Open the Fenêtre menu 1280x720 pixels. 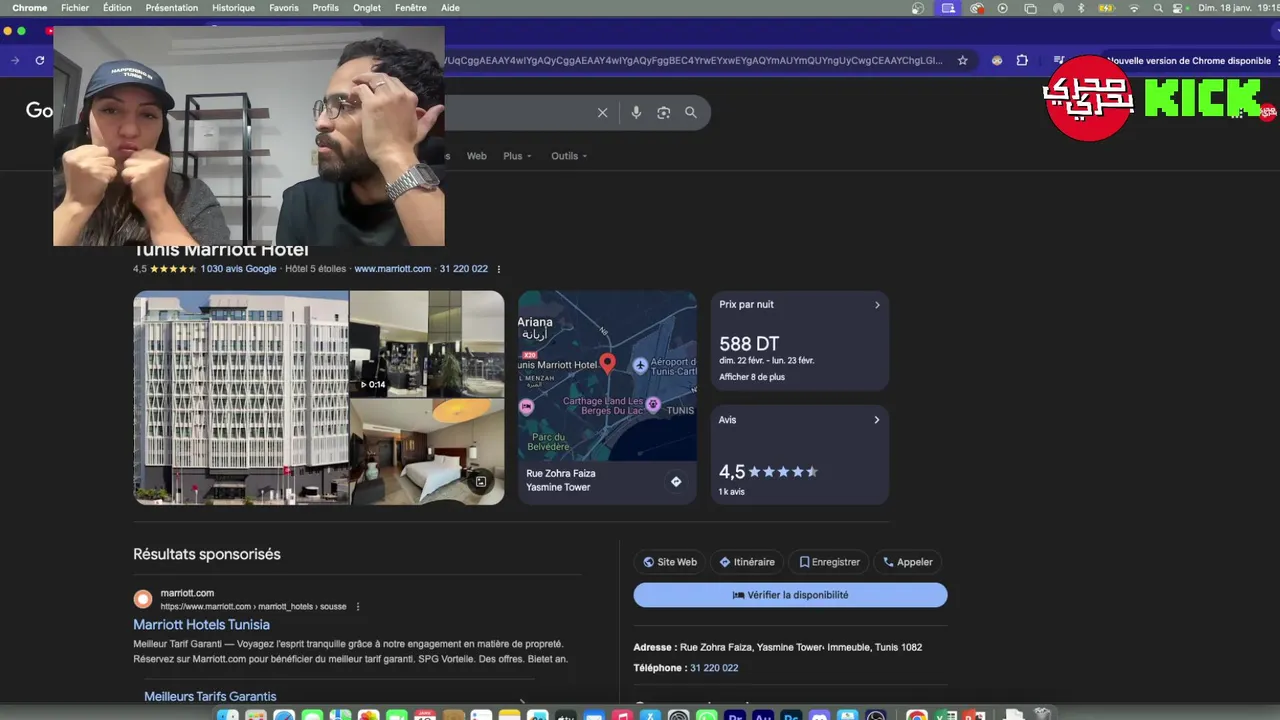click(x=411, y=8)
